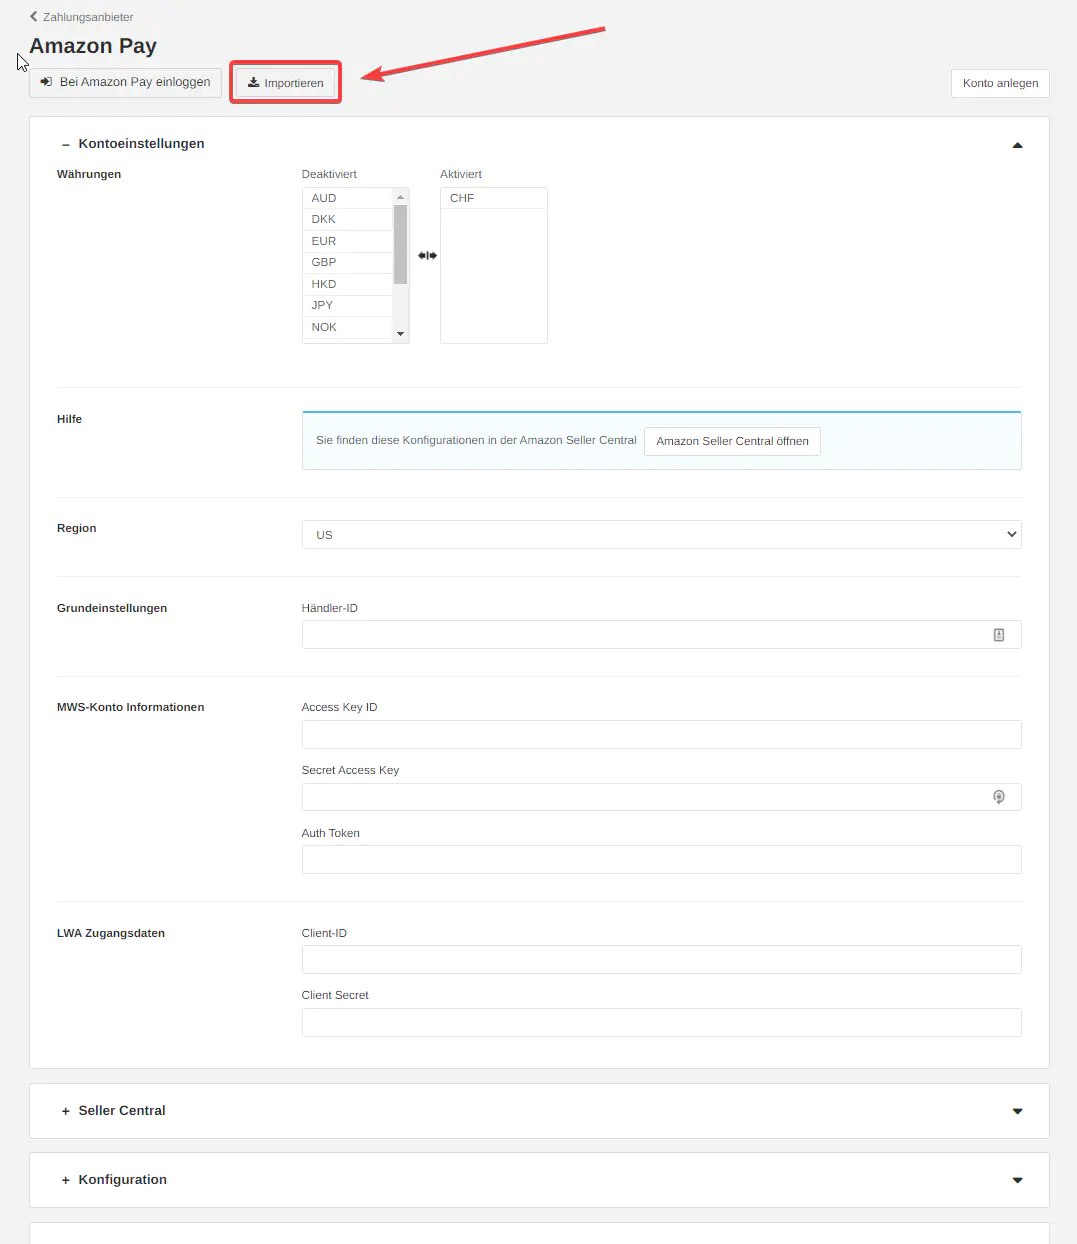Screen dimensions: 1077x1244
Task: Click the Konto anlegen button
Action: click(x=999, y=83)
